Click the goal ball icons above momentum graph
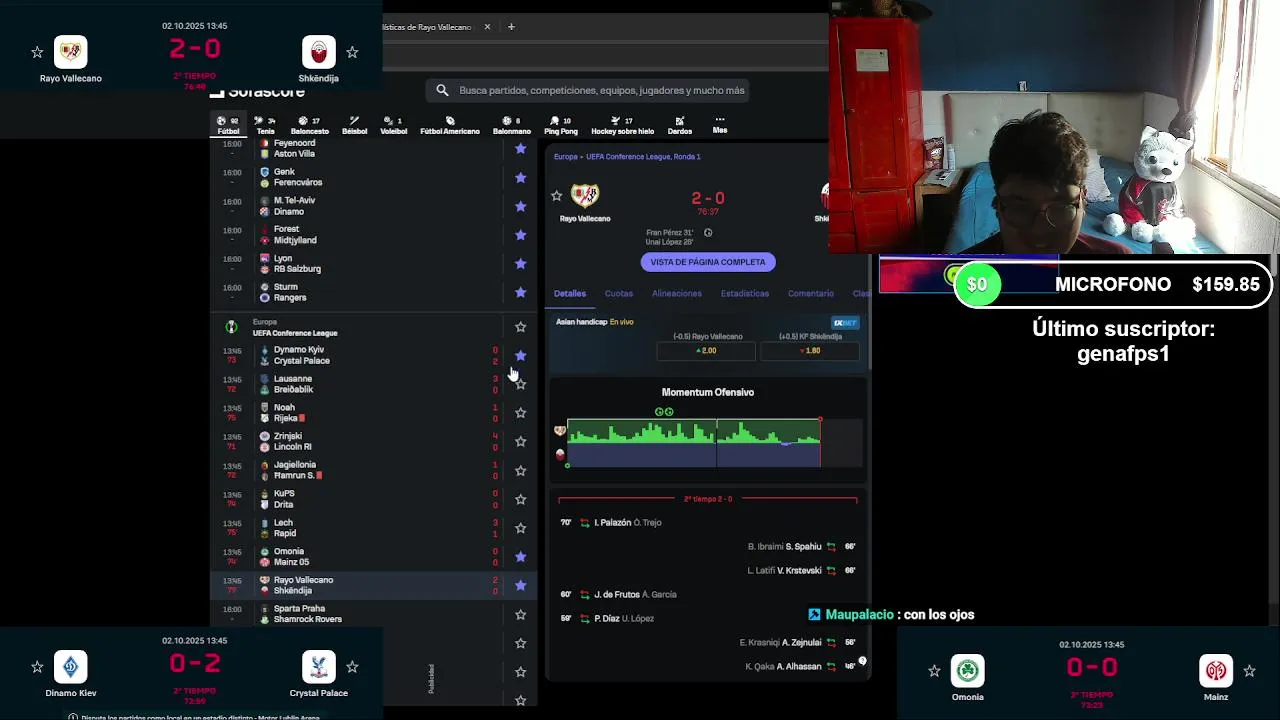 (x=664, y=412)
